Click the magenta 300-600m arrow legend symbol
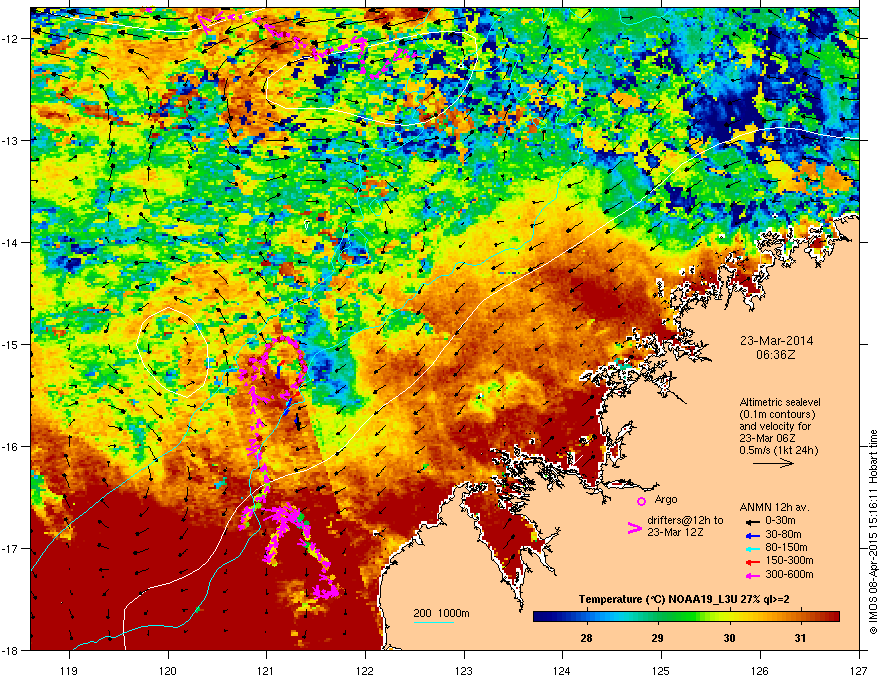 click(x=751, y=575)
